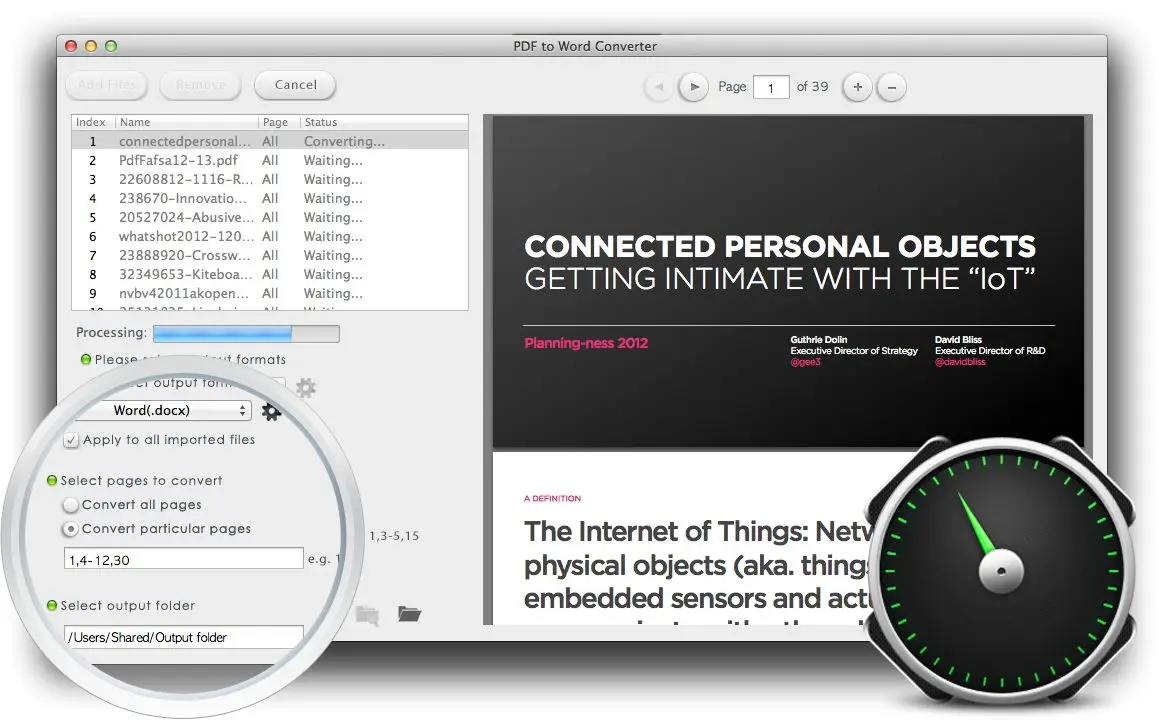Zoom out with the minus button

(892, 87)
